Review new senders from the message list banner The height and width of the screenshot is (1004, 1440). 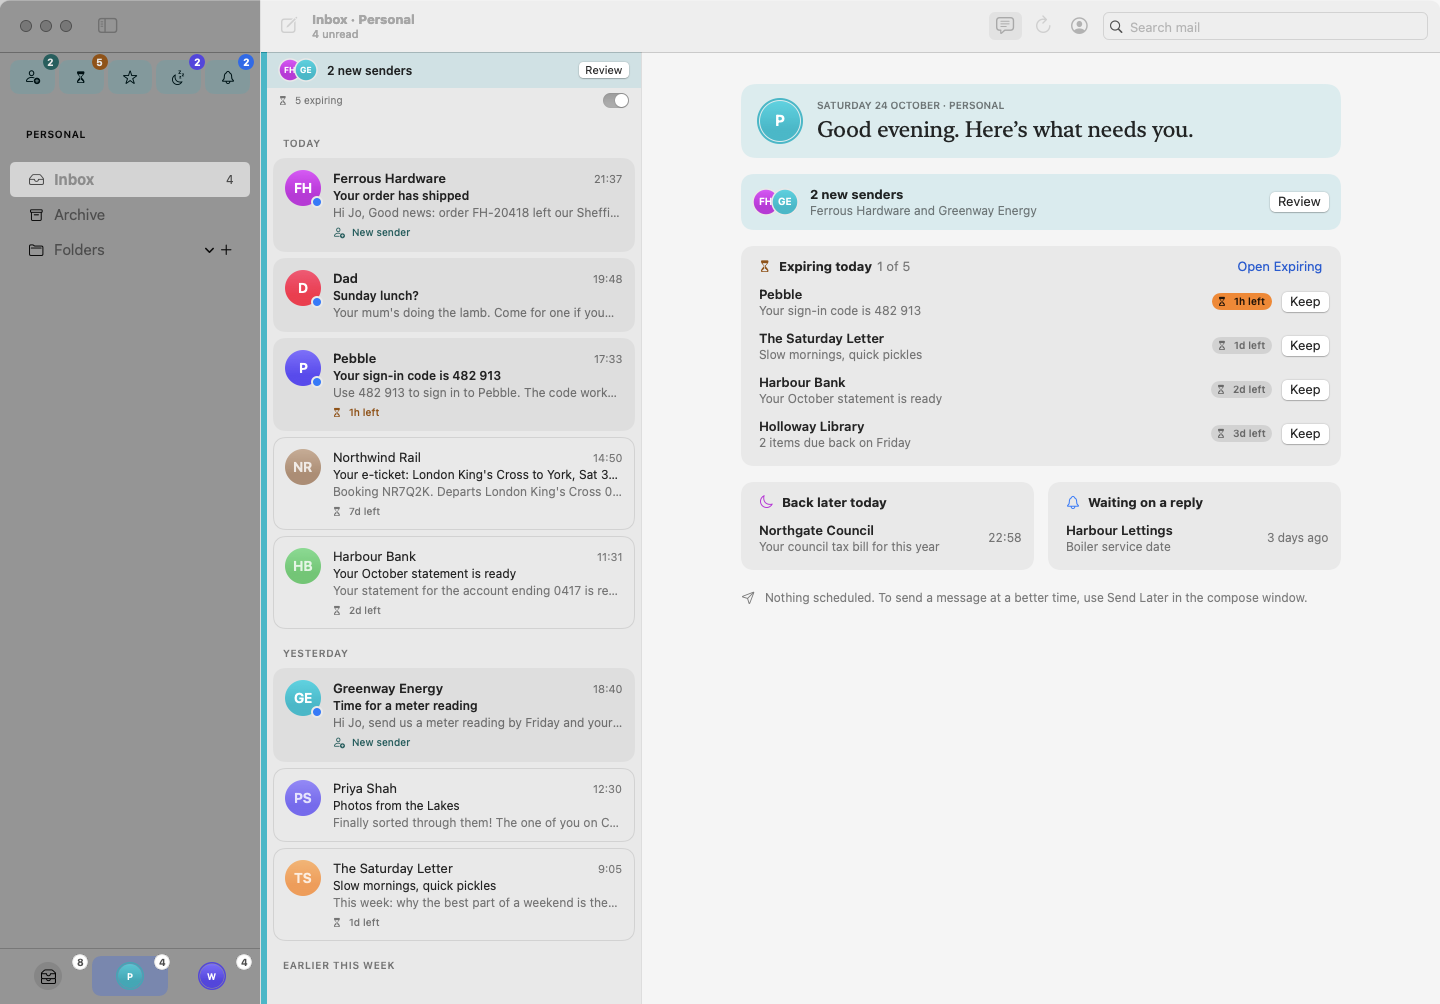(604, 70)
